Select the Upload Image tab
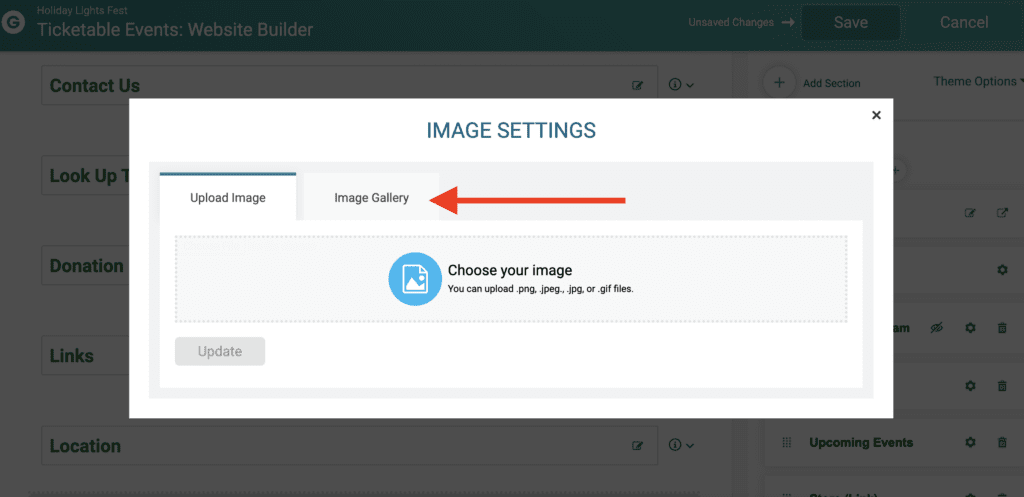 (x=227, y=198)
